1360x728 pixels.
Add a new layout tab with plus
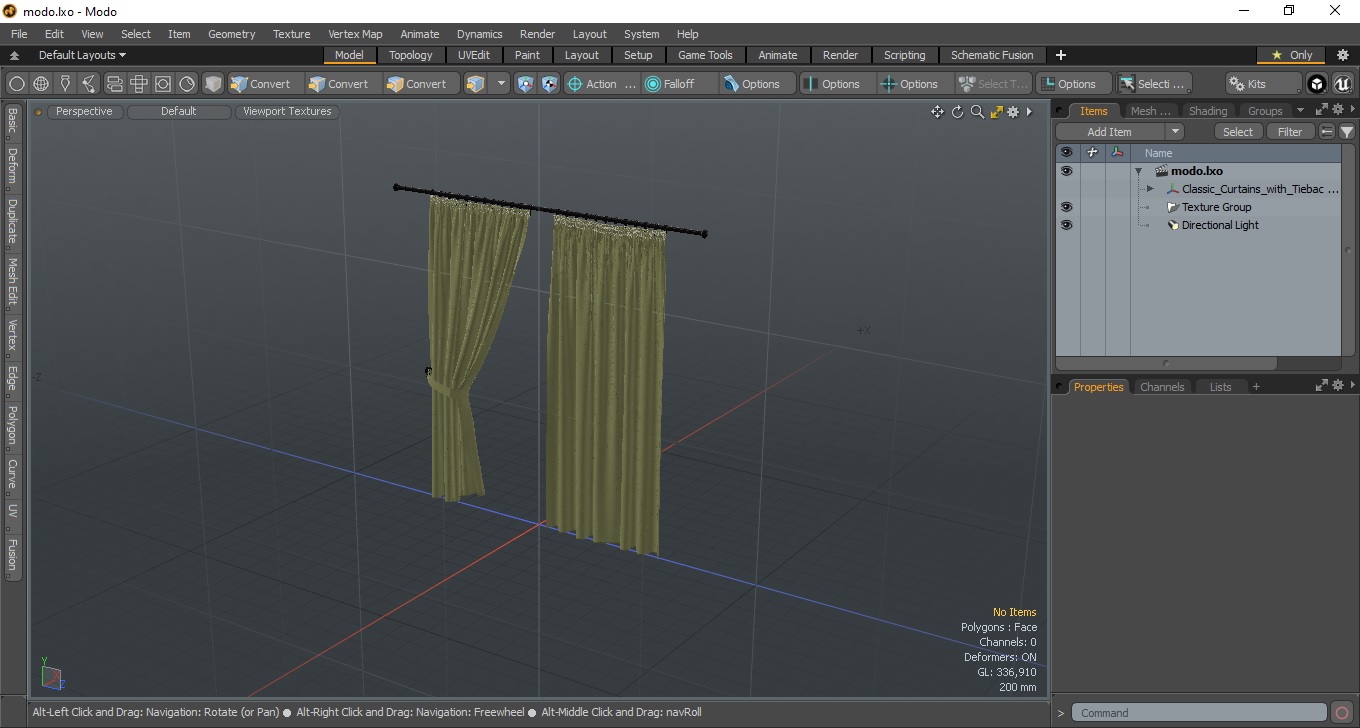[x=1061, y=55]
